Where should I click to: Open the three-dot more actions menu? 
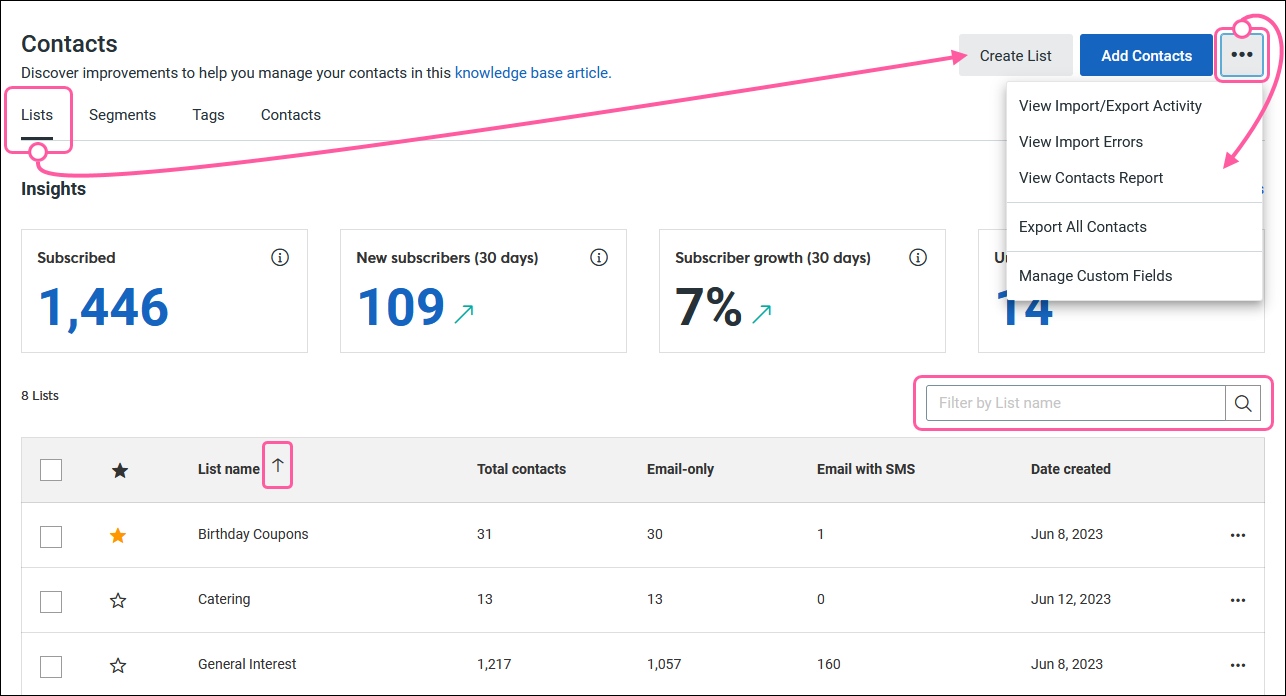1242,55
